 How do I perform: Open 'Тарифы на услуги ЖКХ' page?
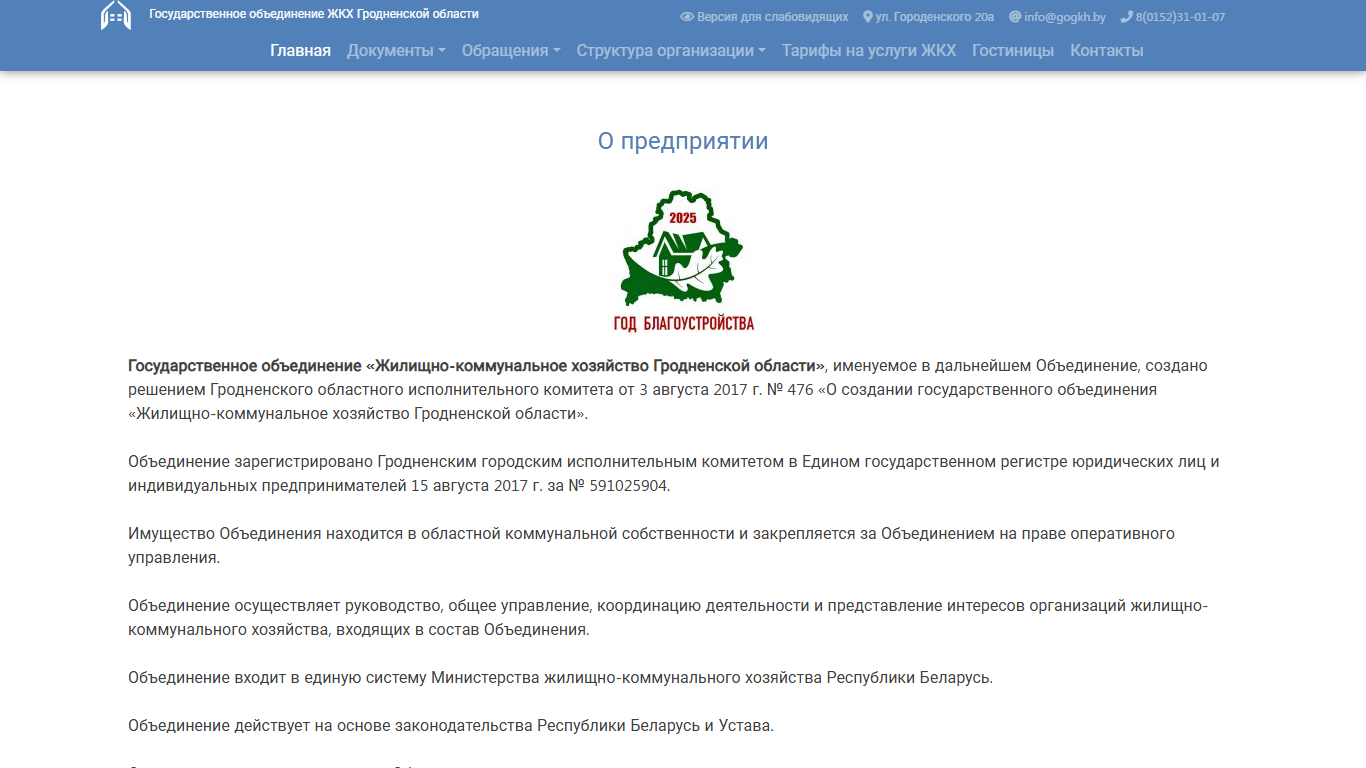[x=869, y=51]
